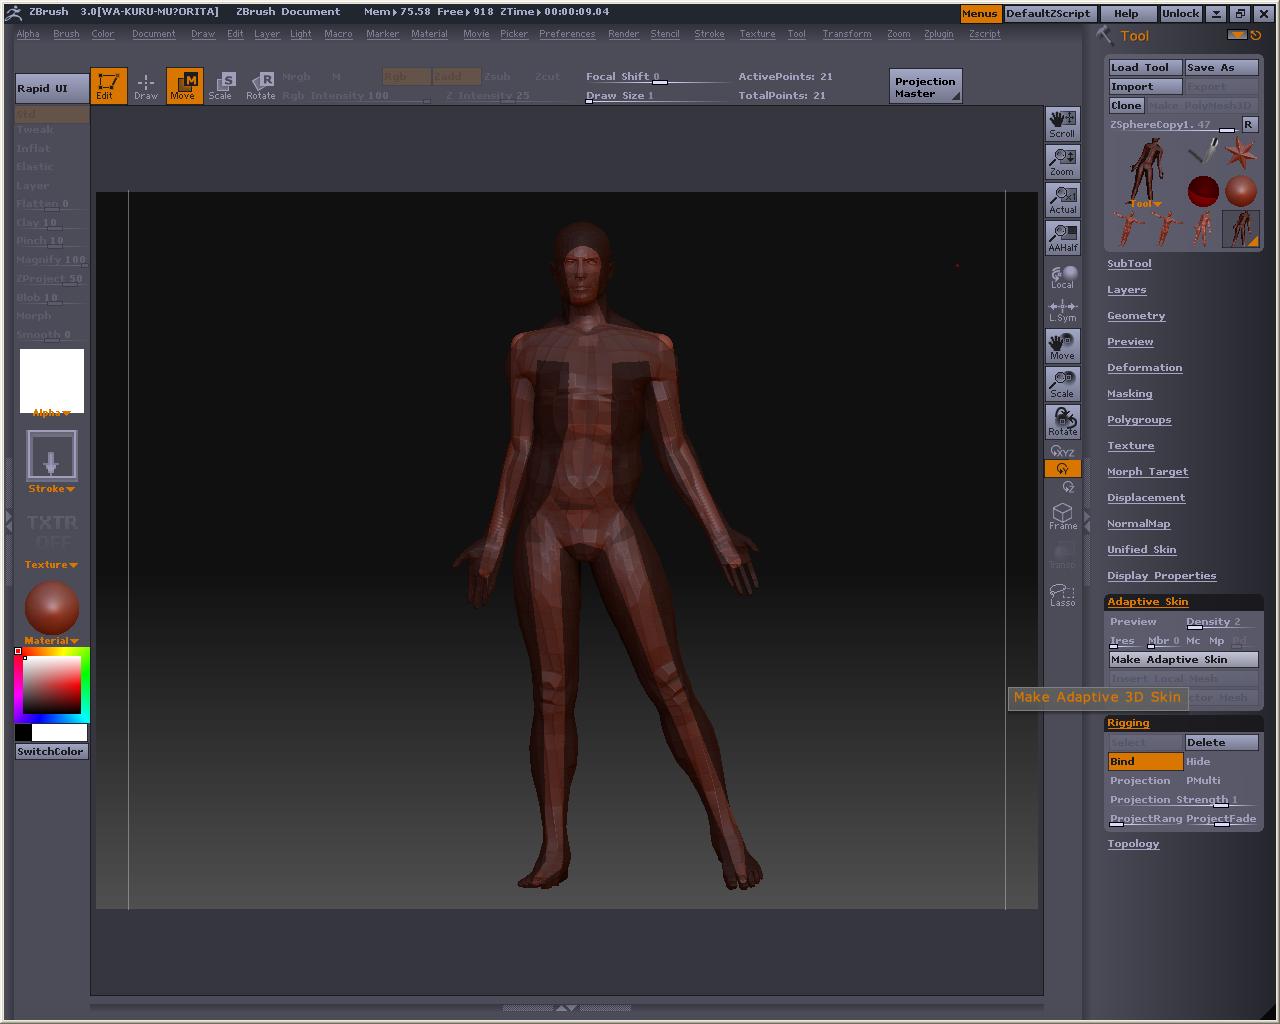
Task: Click the AAHalf view icon
Action: coord(1062,238)
